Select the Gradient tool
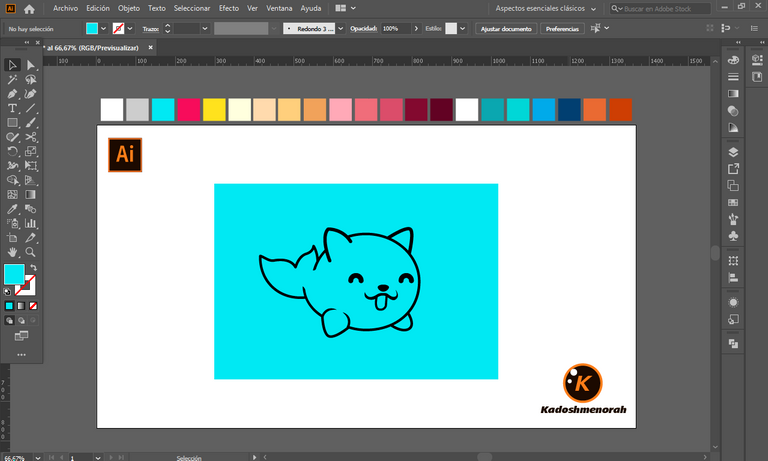Screen dimensions: 768x461 pos(30,194)
